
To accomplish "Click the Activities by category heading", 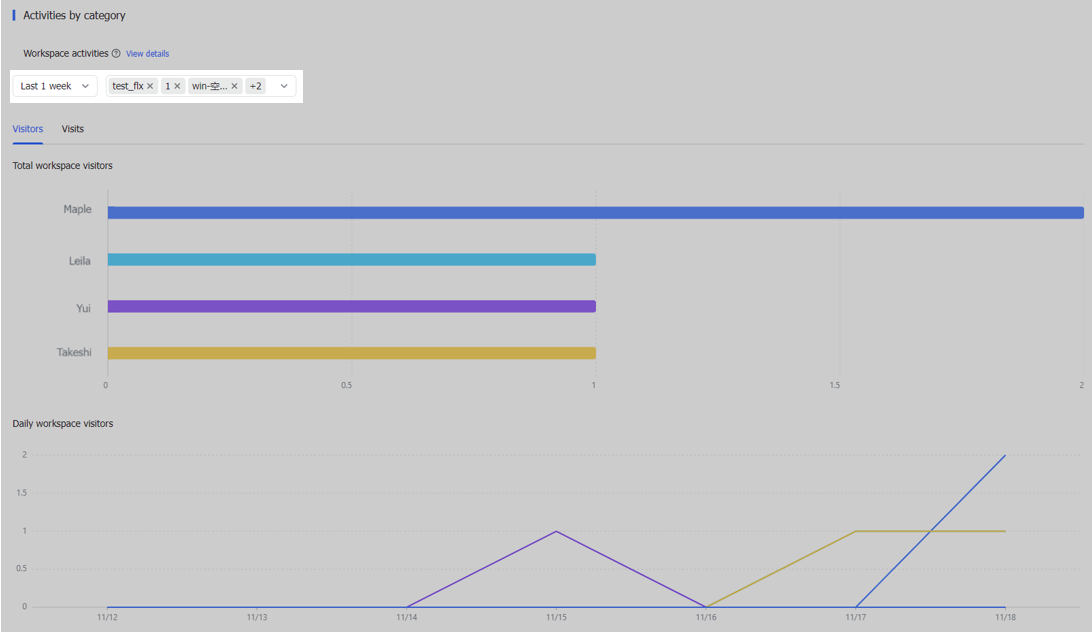I will (74, 16).
